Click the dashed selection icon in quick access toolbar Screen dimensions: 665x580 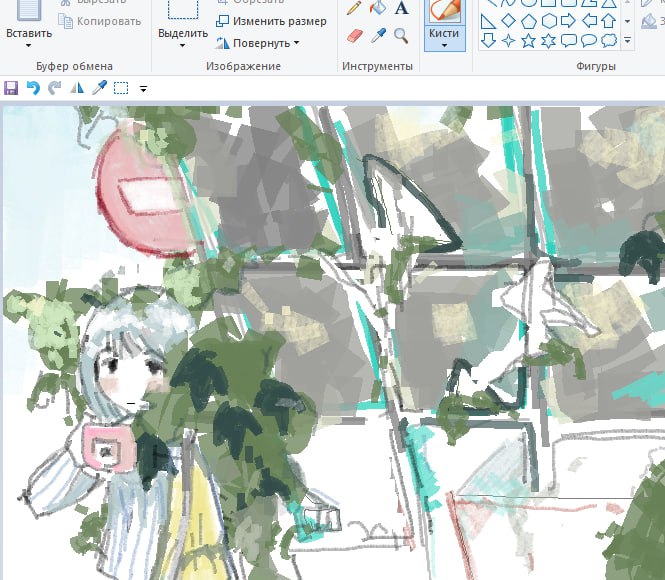point(121,88)
